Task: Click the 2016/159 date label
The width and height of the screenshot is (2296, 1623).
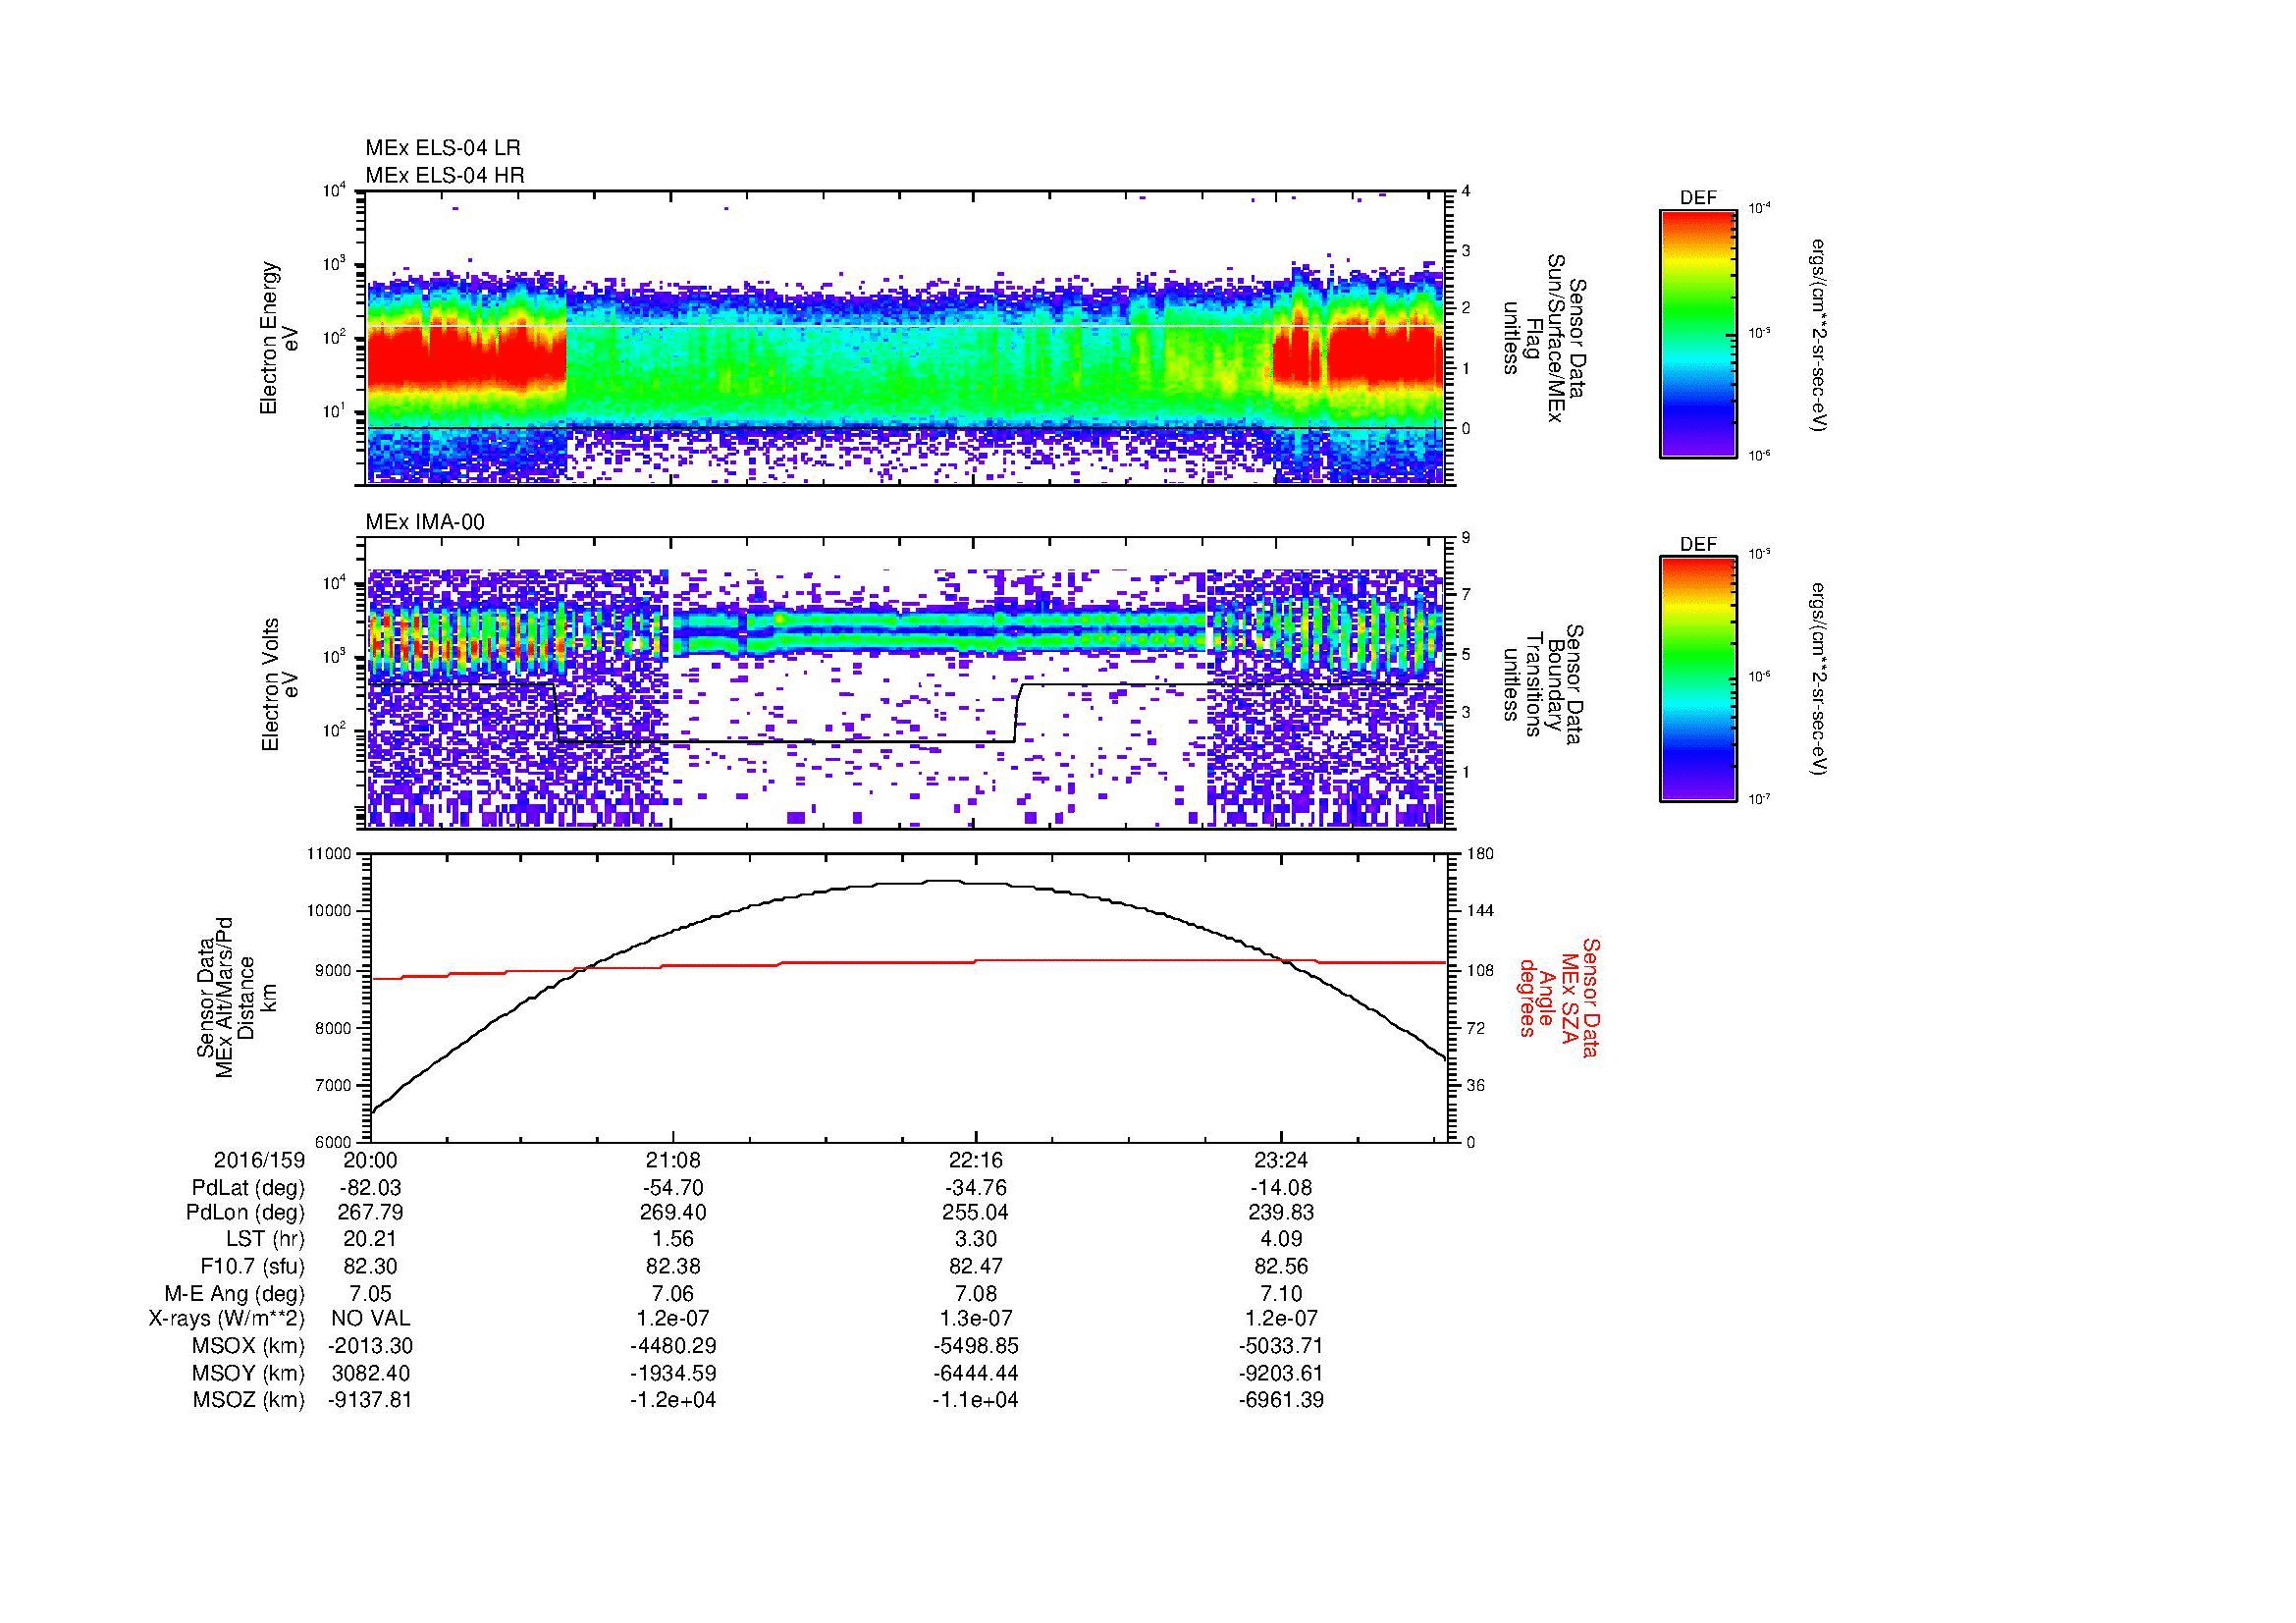Action: 259,1161
